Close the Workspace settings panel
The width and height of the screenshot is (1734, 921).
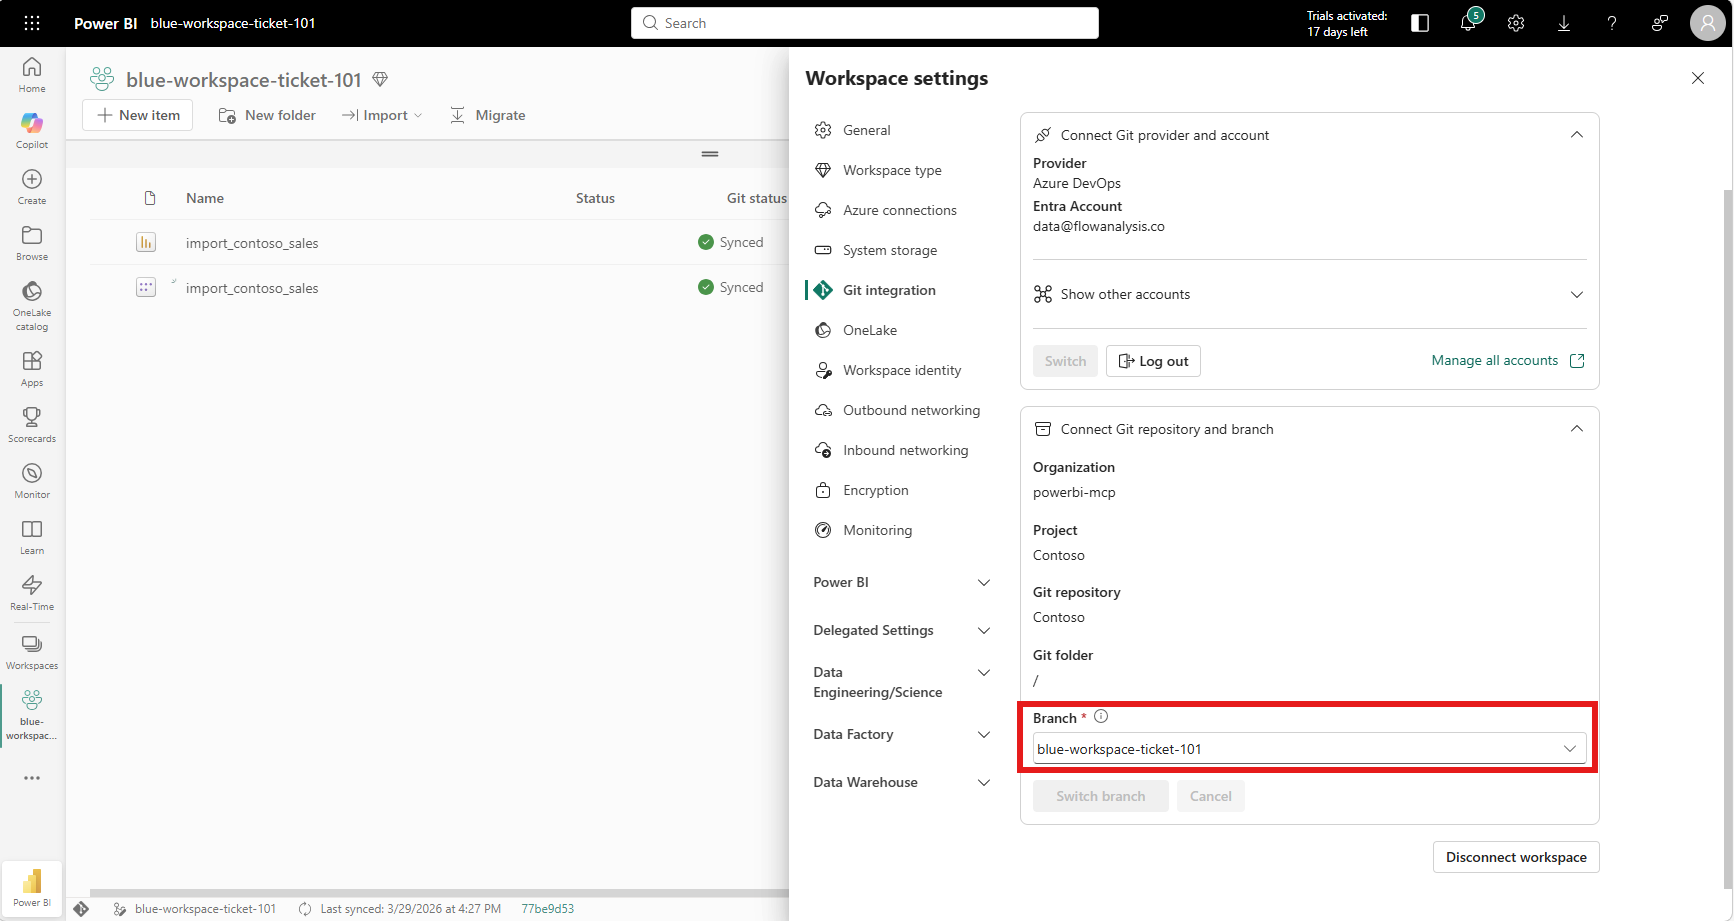(x=1698, y=78)
